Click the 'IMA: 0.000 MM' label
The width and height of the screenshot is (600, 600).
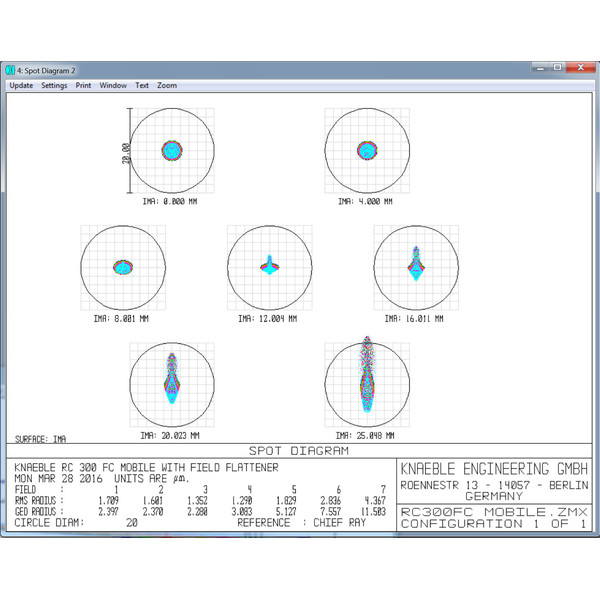pyautogui.click(x=170, y=201)
